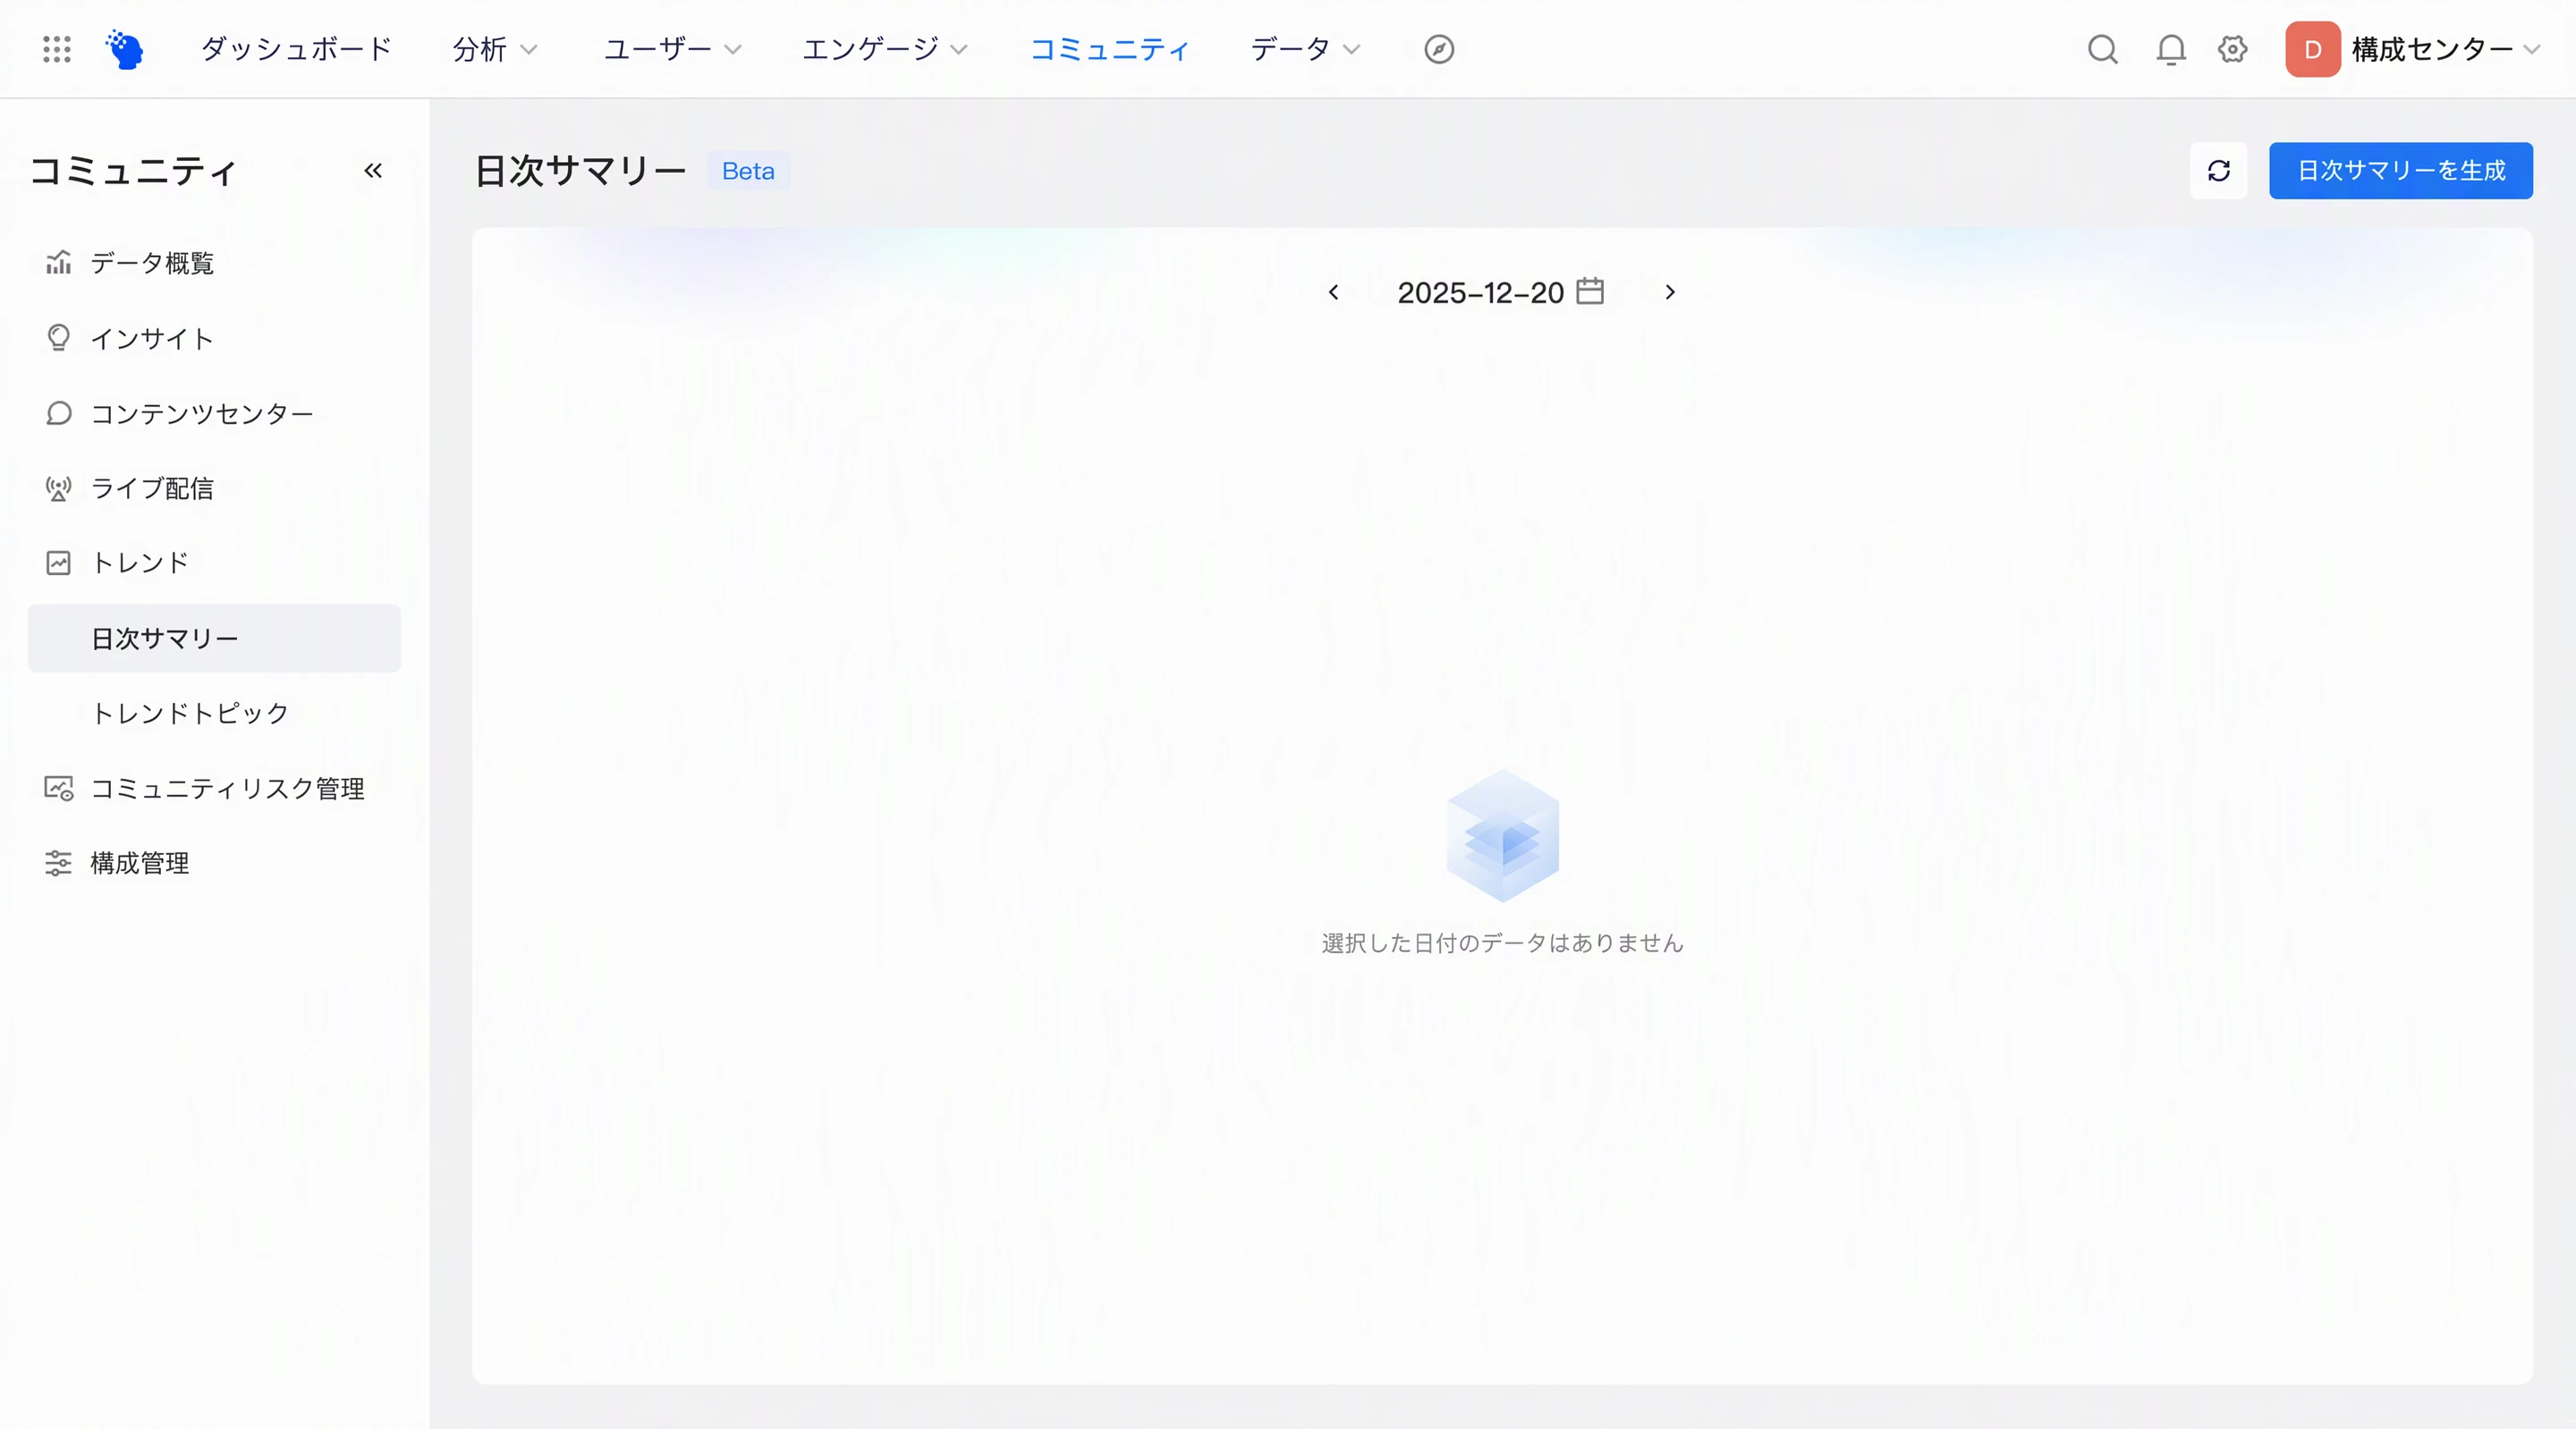Click the 構成管理 sliders icon
Viewport: 2576px width, 1429px height.
pos(58,863)
